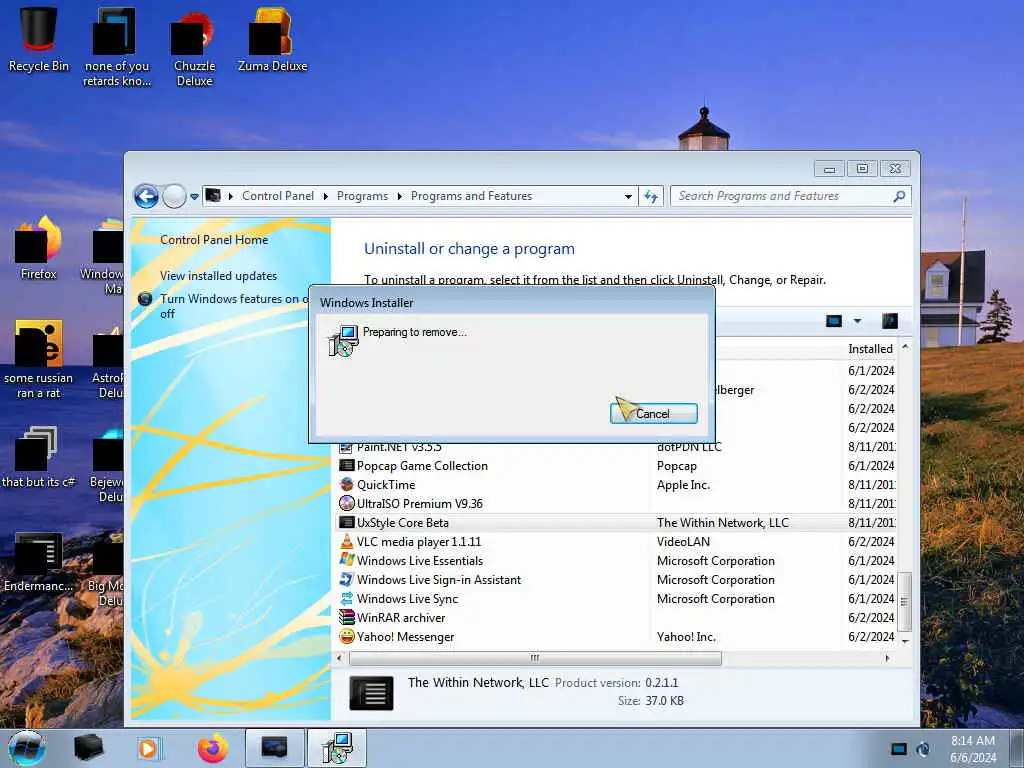This screenshot has width=1024, height=768.
Task: Expand the address bar history dropdown
Action: [x=628, y=197]
